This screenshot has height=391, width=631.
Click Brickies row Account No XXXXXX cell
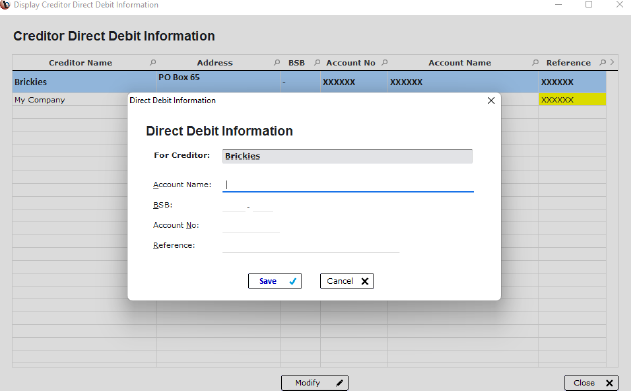point(354,82)
